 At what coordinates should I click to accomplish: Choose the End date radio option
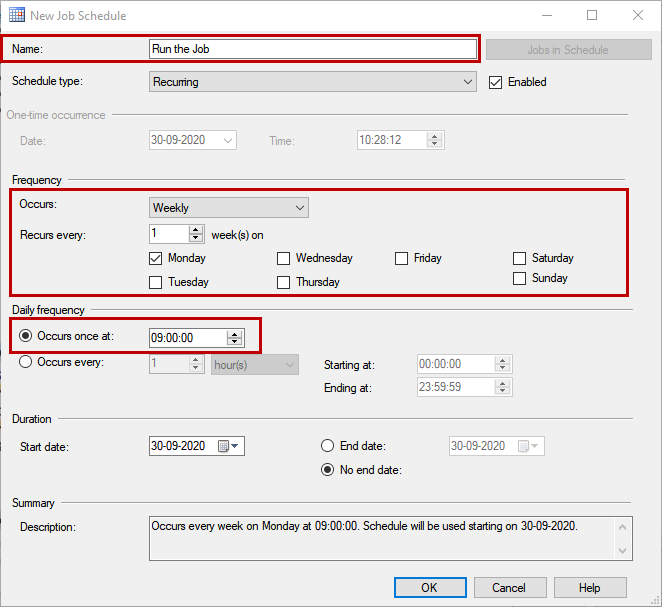pyautogui.click(x=327, y=446)
